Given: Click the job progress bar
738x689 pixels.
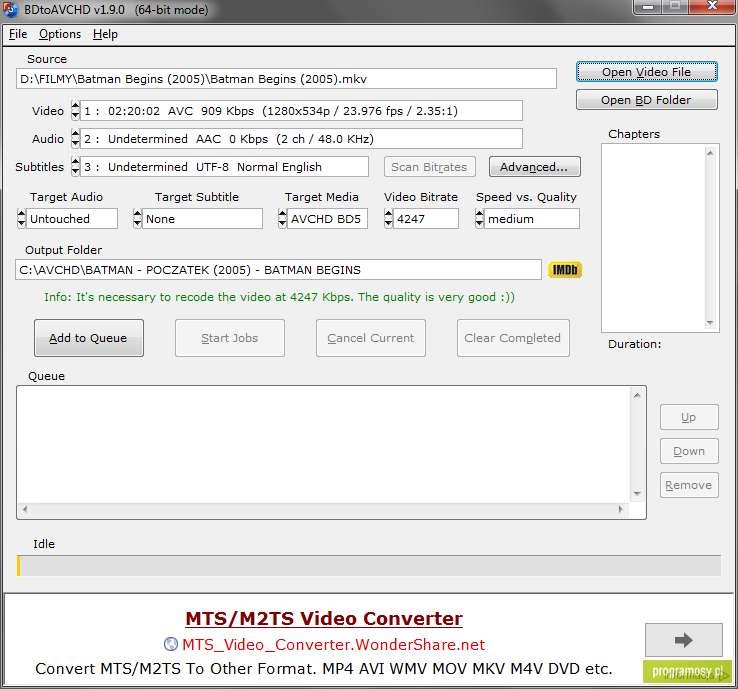Looking at the screenshot, I should coord(369,566).
